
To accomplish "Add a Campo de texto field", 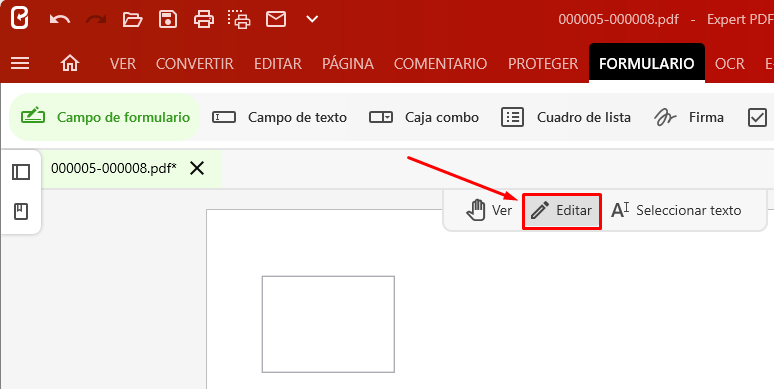I will (x=279, y=117).
